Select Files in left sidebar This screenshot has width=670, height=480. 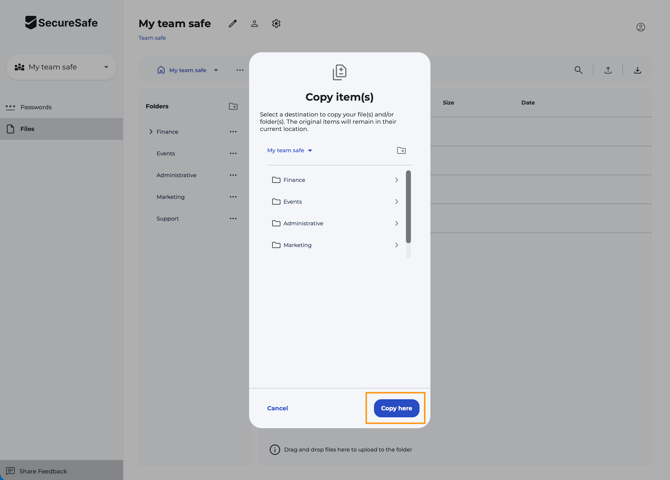pos(27,129)
